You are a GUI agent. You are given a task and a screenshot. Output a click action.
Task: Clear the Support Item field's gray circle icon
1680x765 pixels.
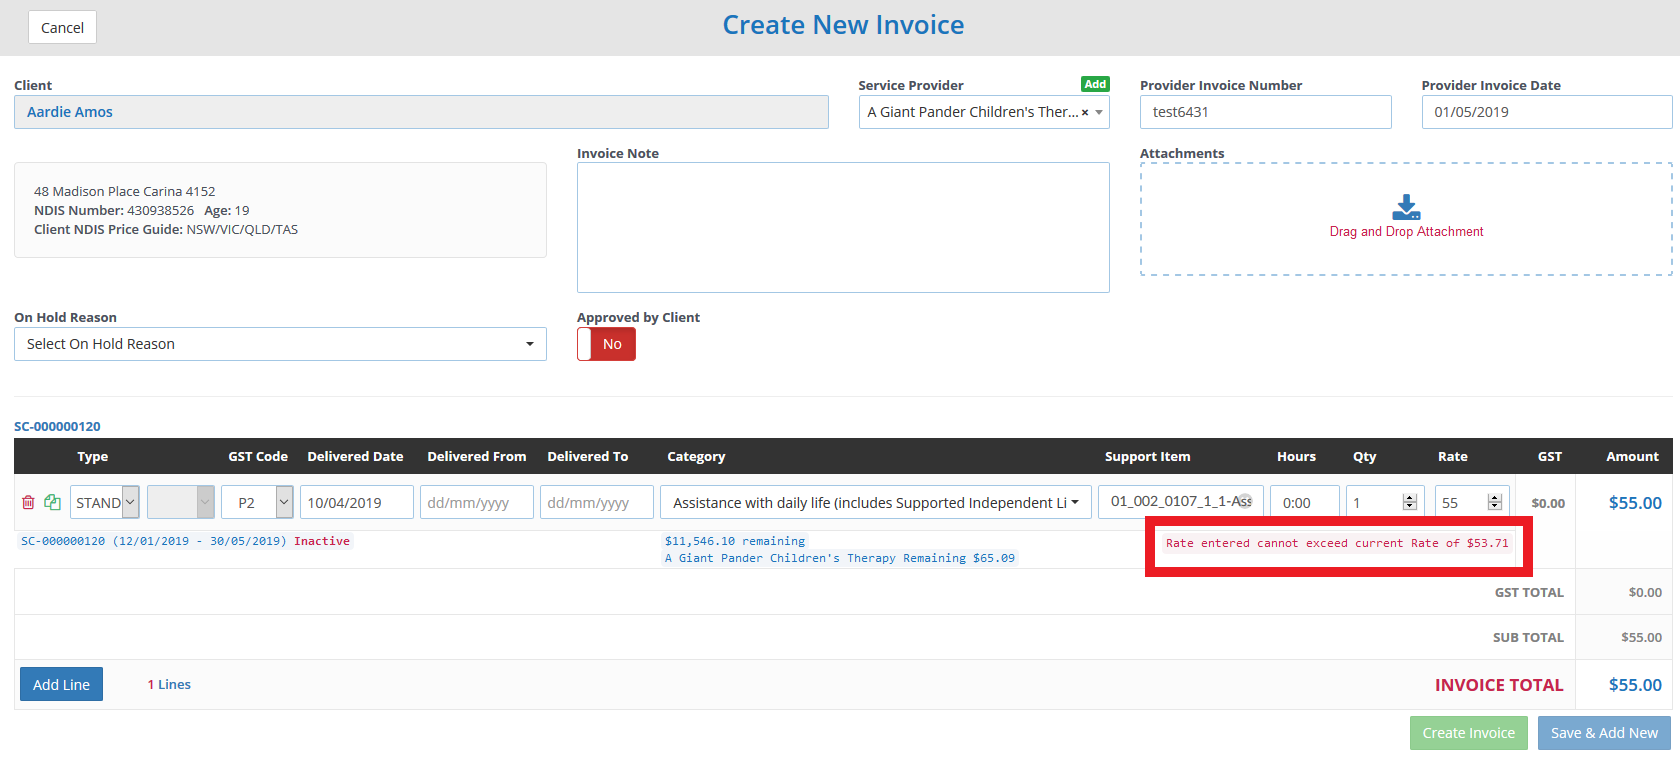1243,501
